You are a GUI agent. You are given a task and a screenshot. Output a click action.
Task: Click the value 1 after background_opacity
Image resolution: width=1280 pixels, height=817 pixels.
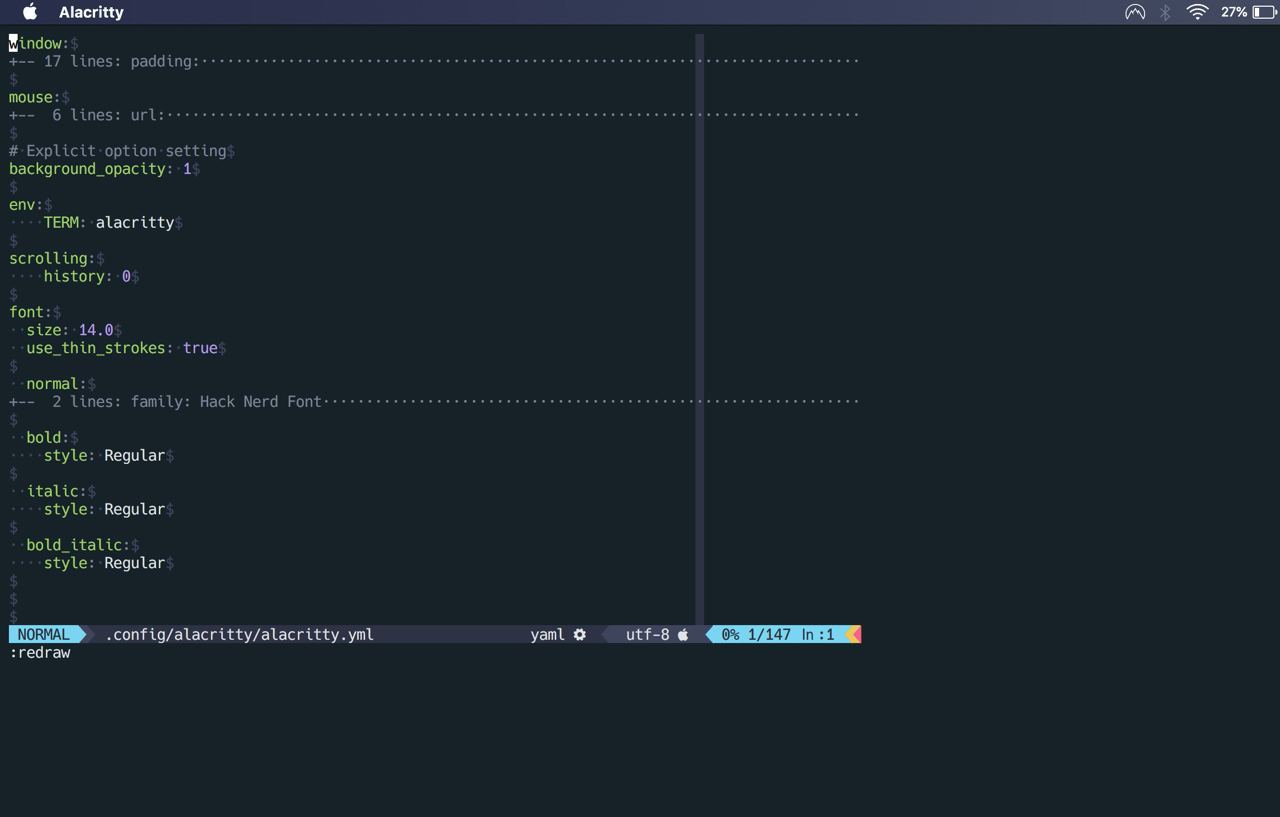[x=187, y=169]
